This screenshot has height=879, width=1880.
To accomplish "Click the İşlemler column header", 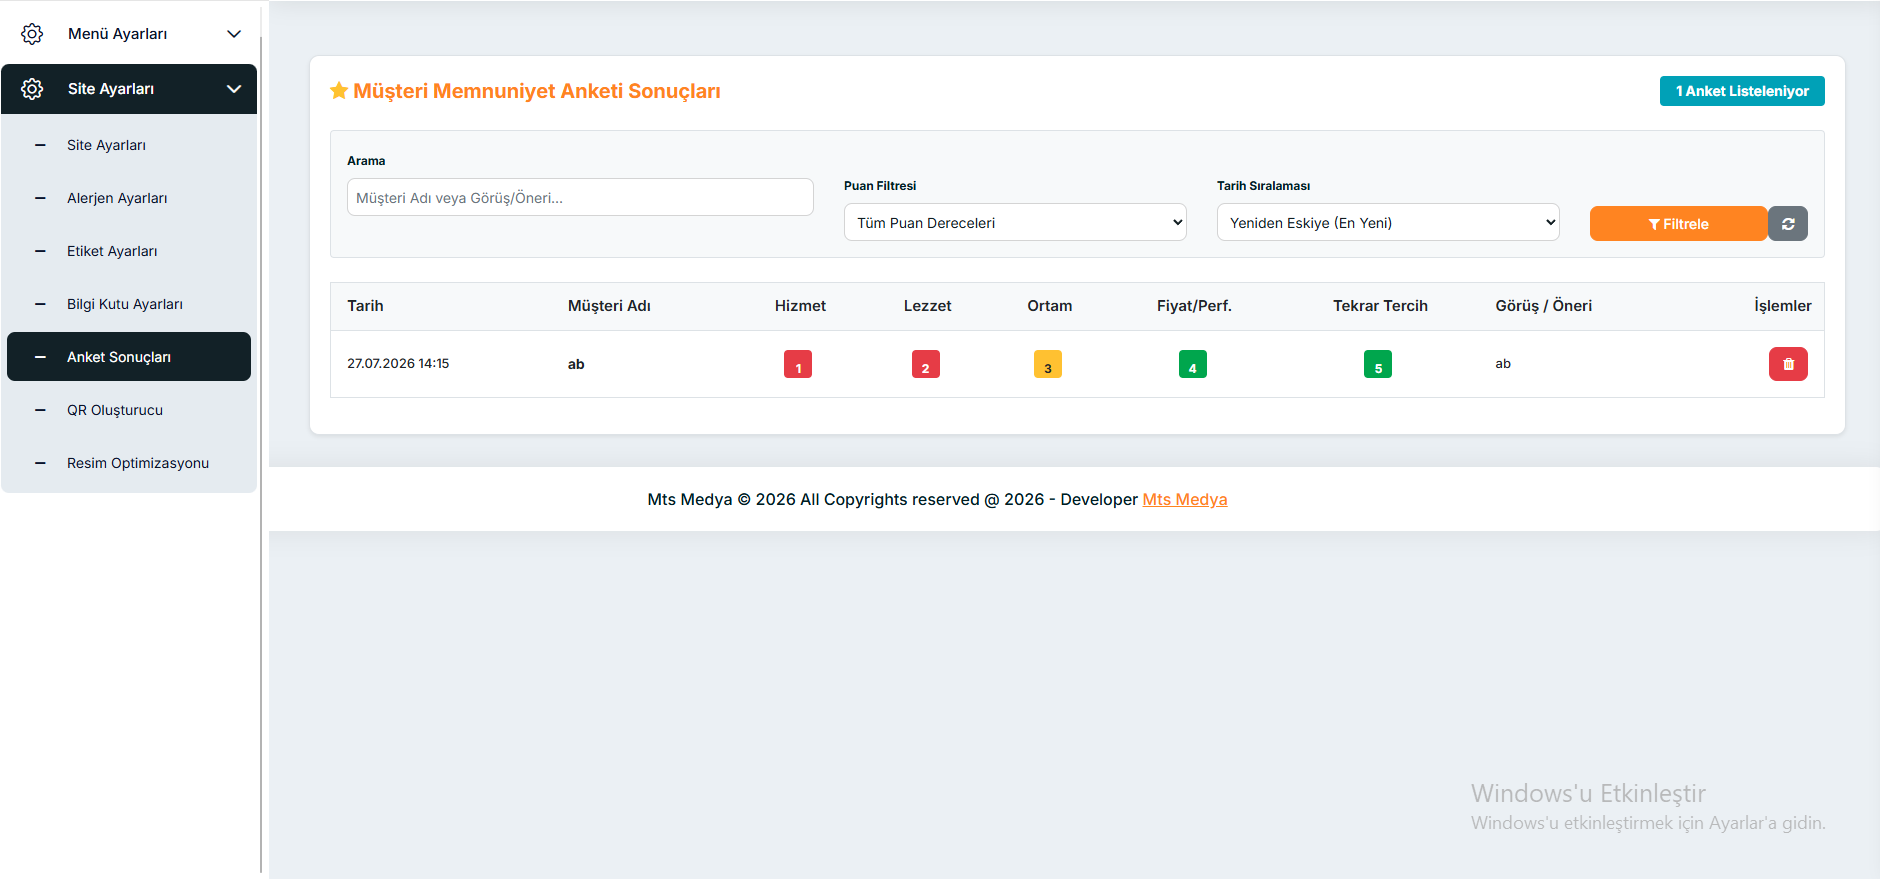I will [1782, 306].
